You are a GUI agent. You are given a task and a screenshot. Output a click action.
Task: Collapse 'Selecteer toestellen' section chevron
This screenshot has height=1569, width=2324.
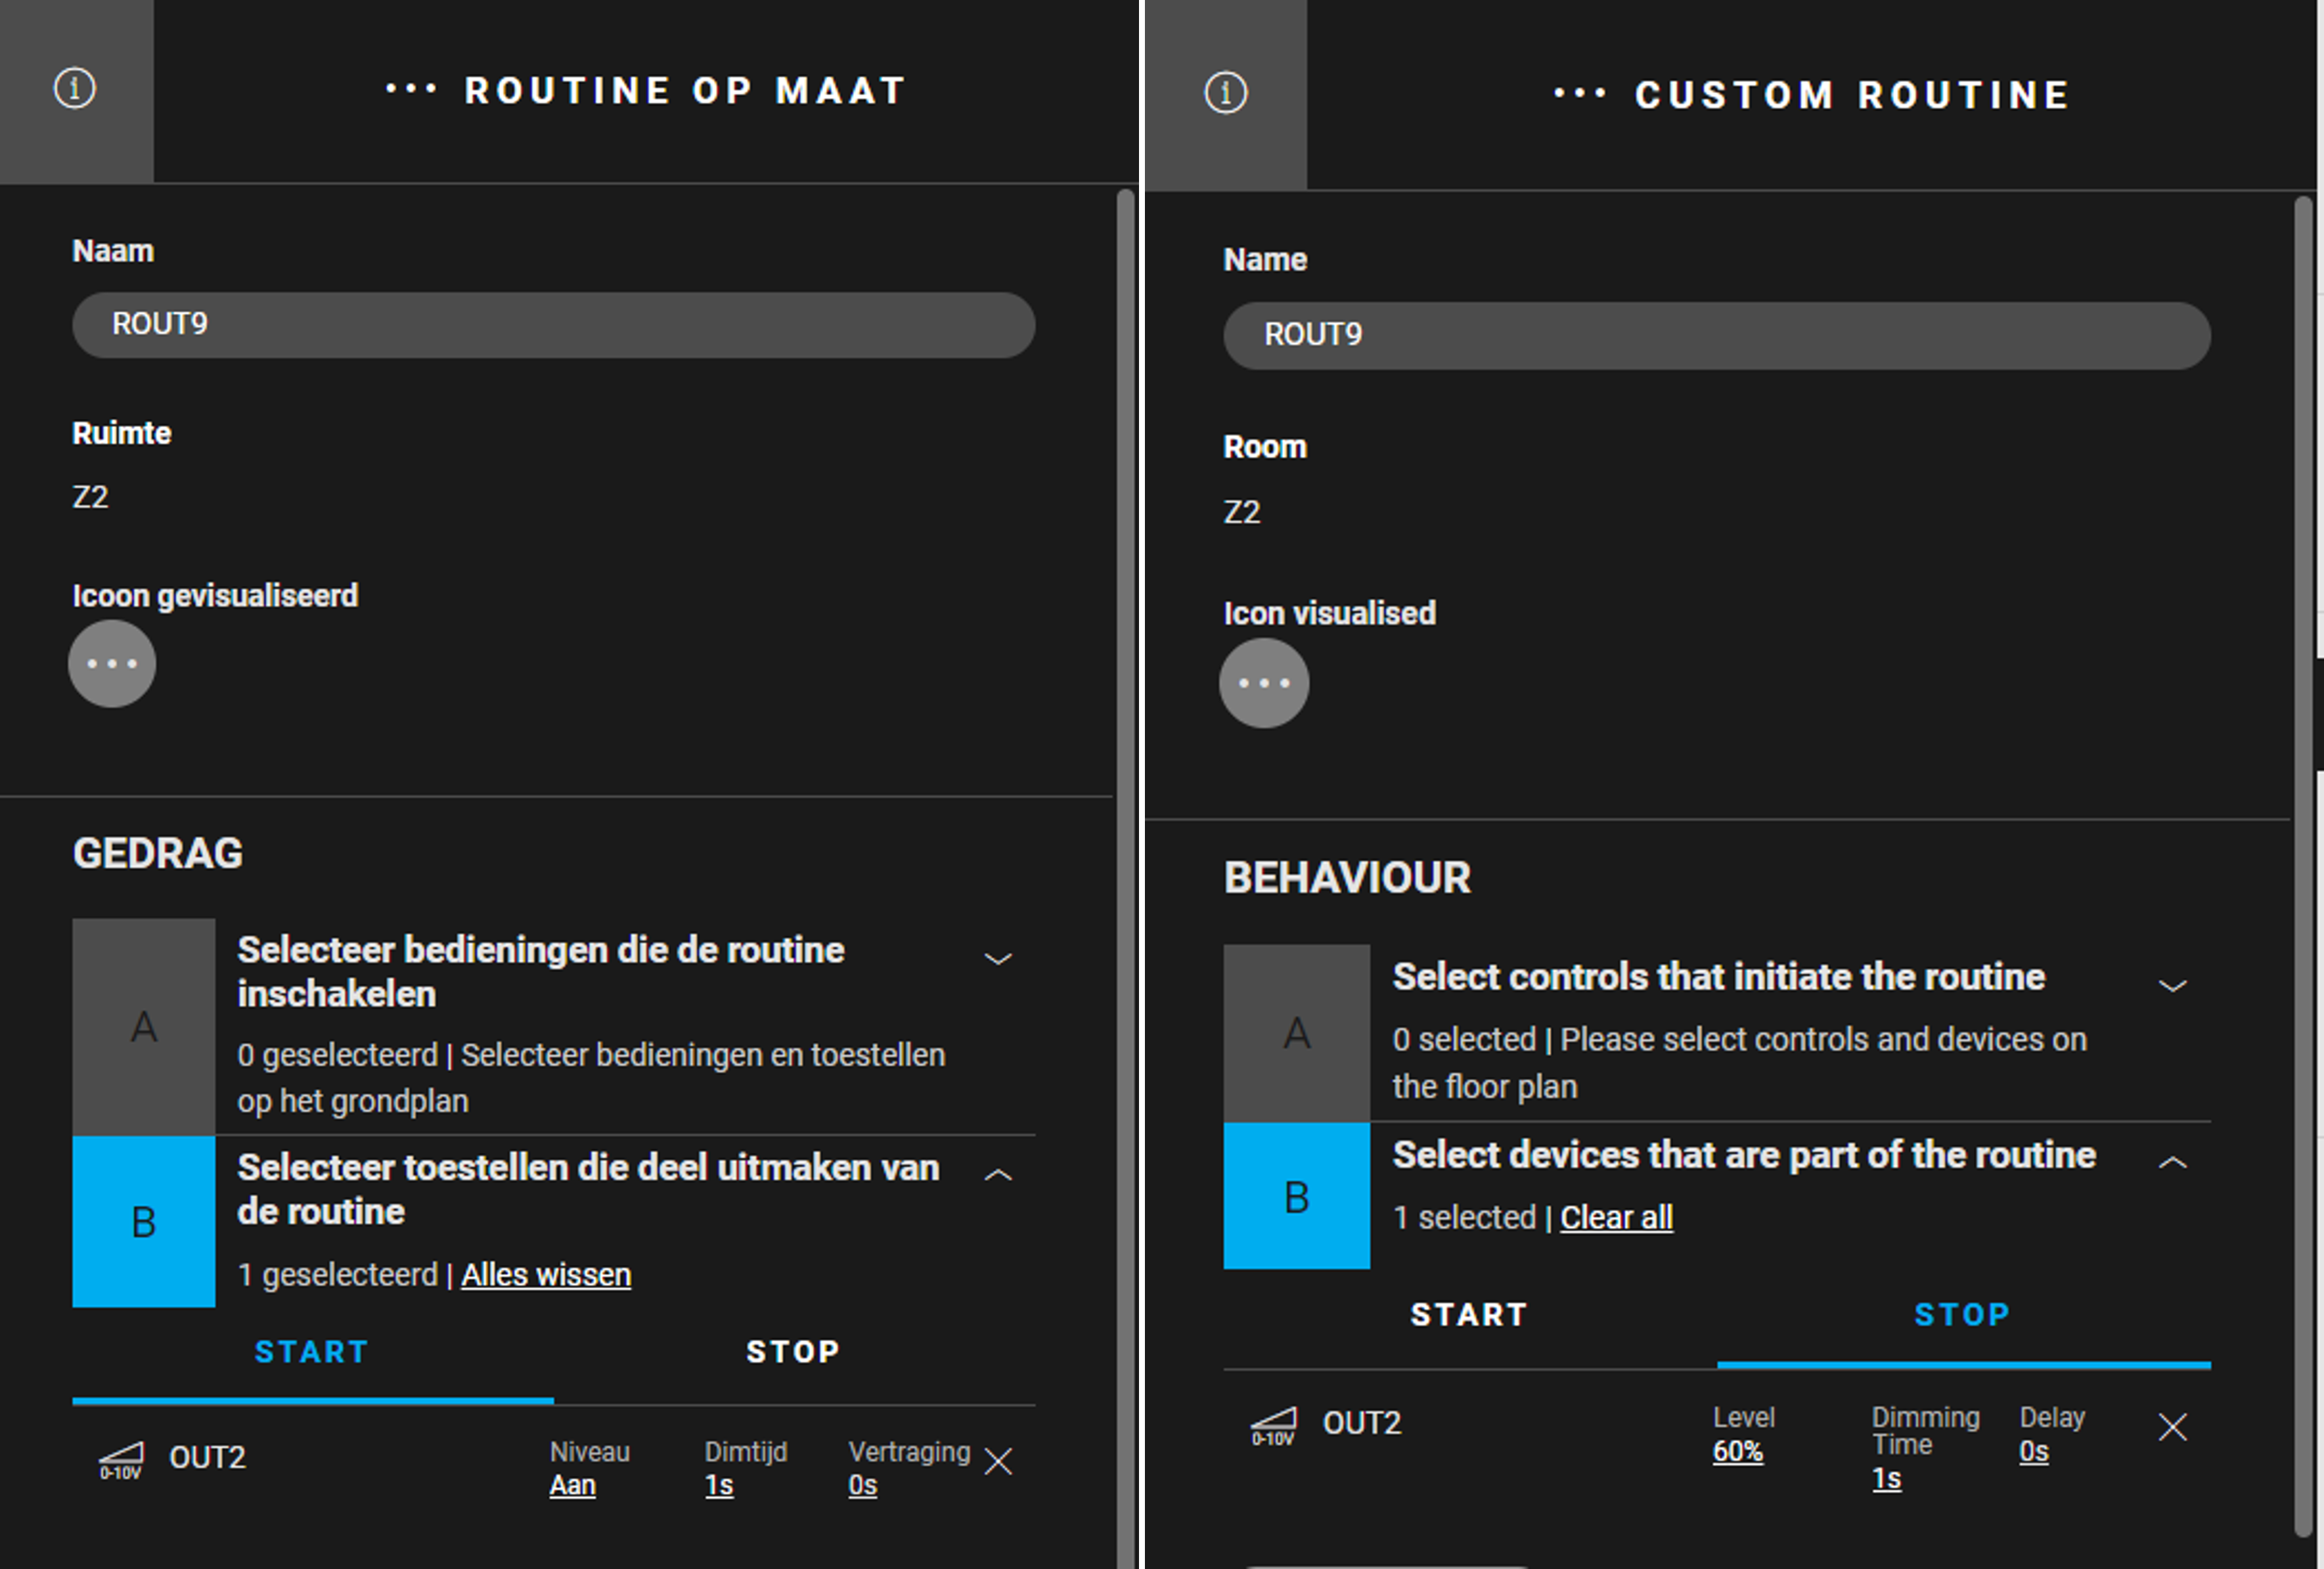pyautogui.click(x=998, y=1175)
